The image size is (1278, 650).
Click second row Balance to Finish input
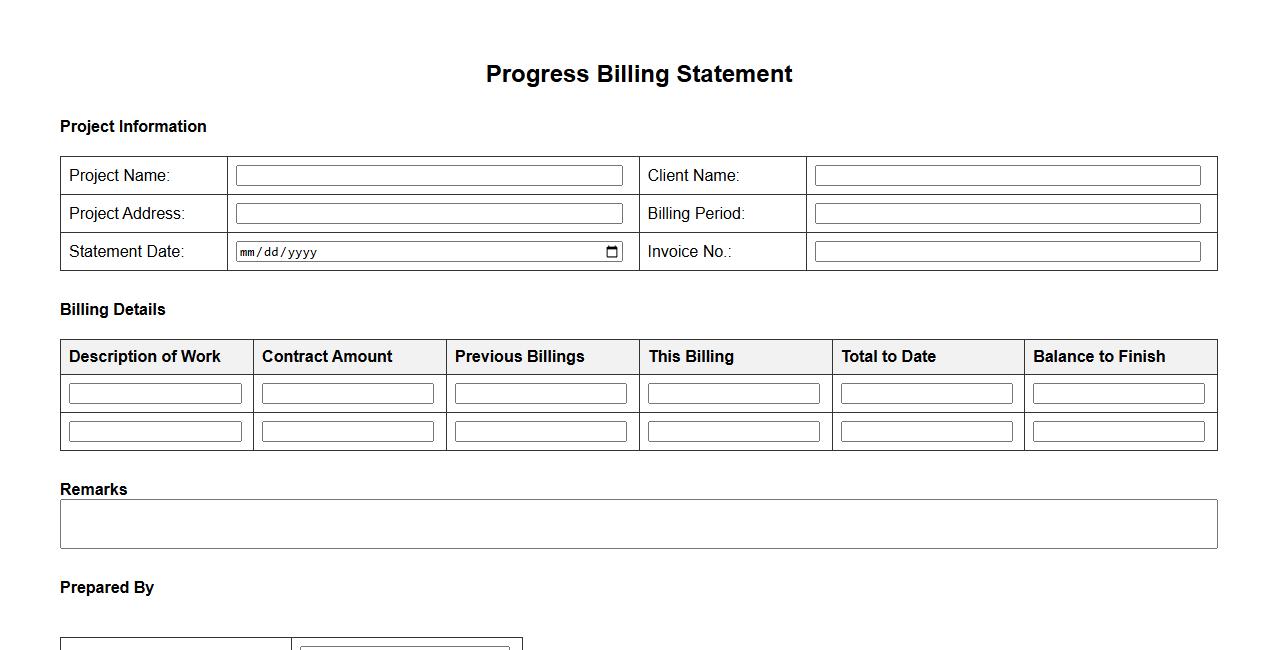click(1119, 432)
